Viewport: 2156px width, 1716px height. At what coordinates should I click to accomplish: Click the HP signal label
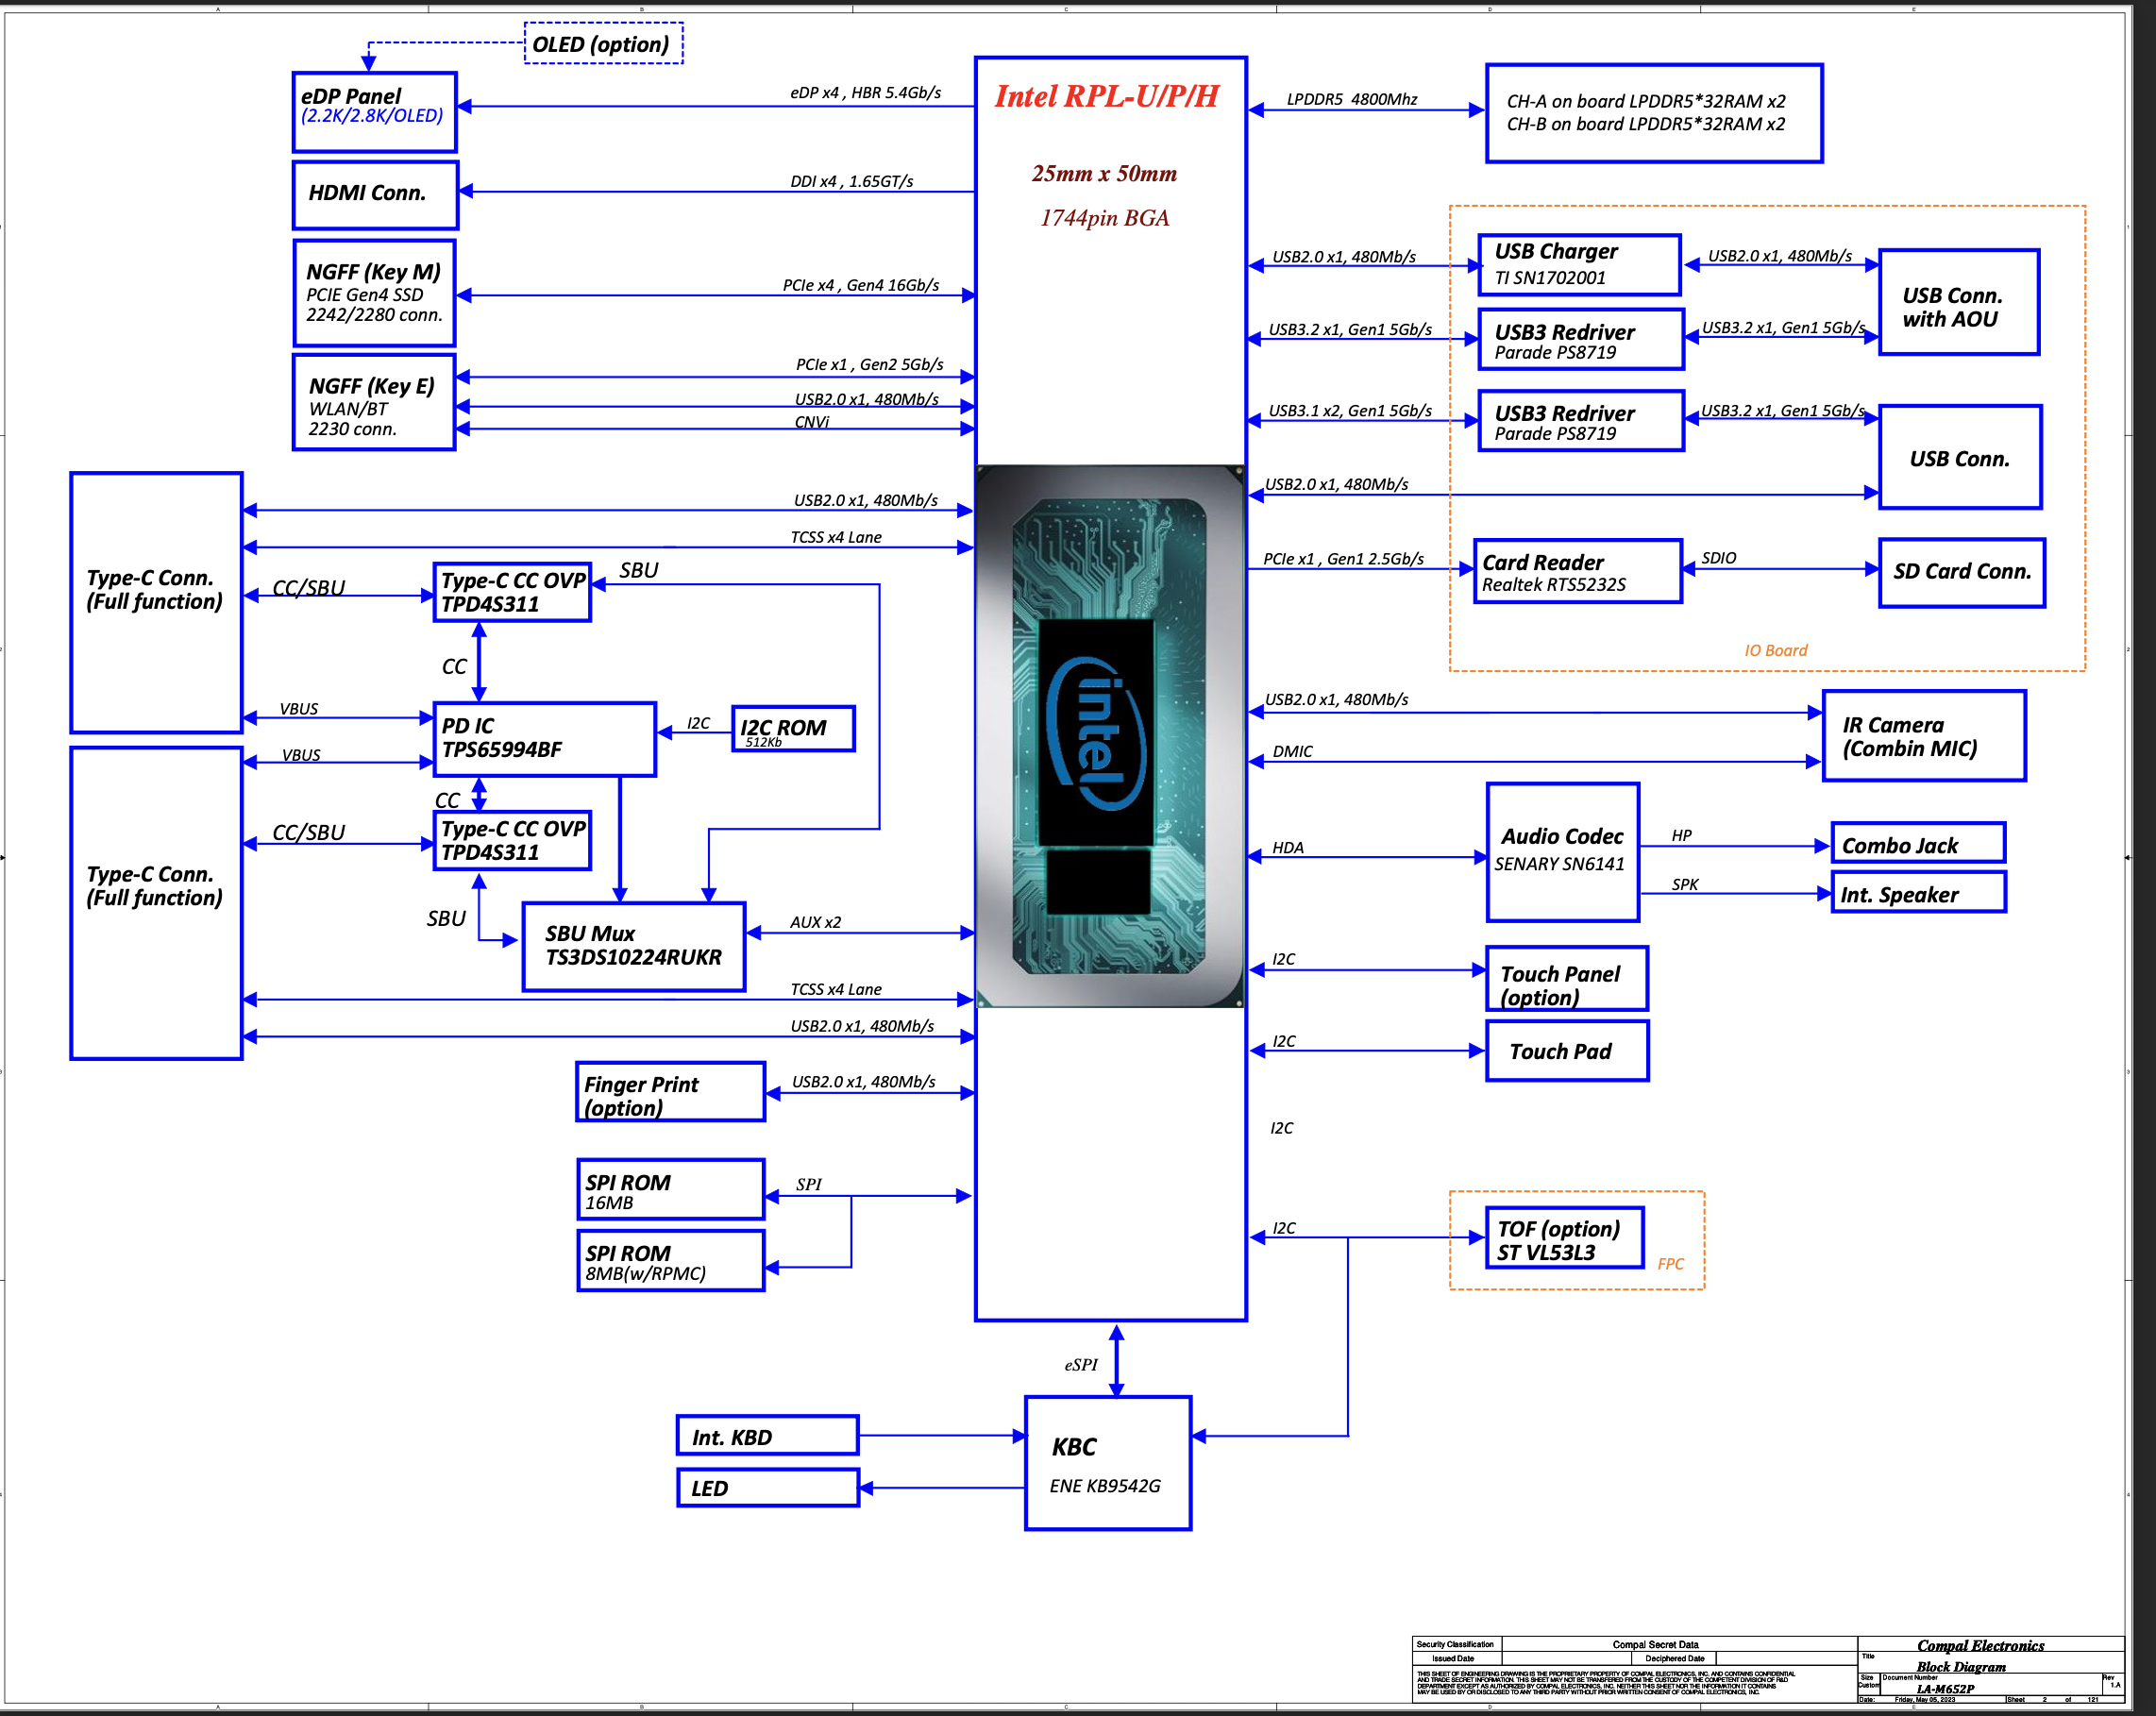click(1681, 835)
